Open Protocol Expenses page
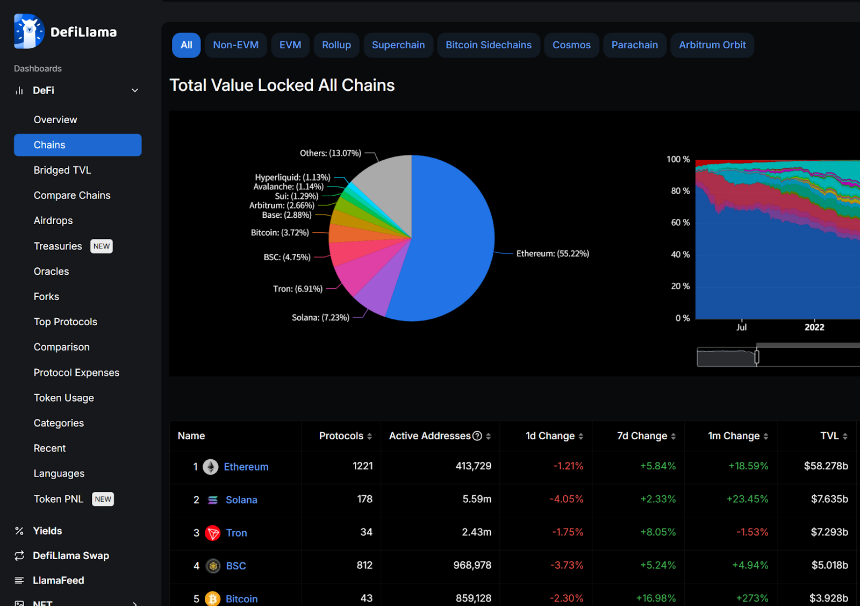 point(78,372)
